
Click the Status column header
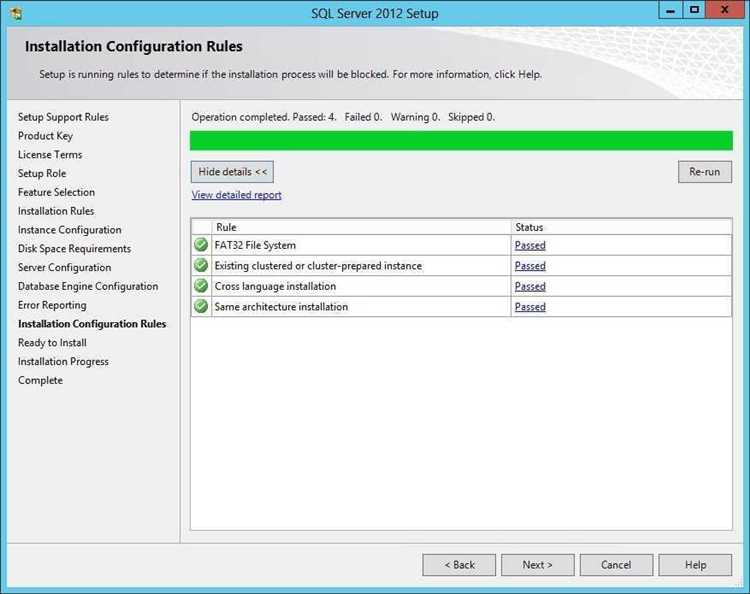[620, 227]
